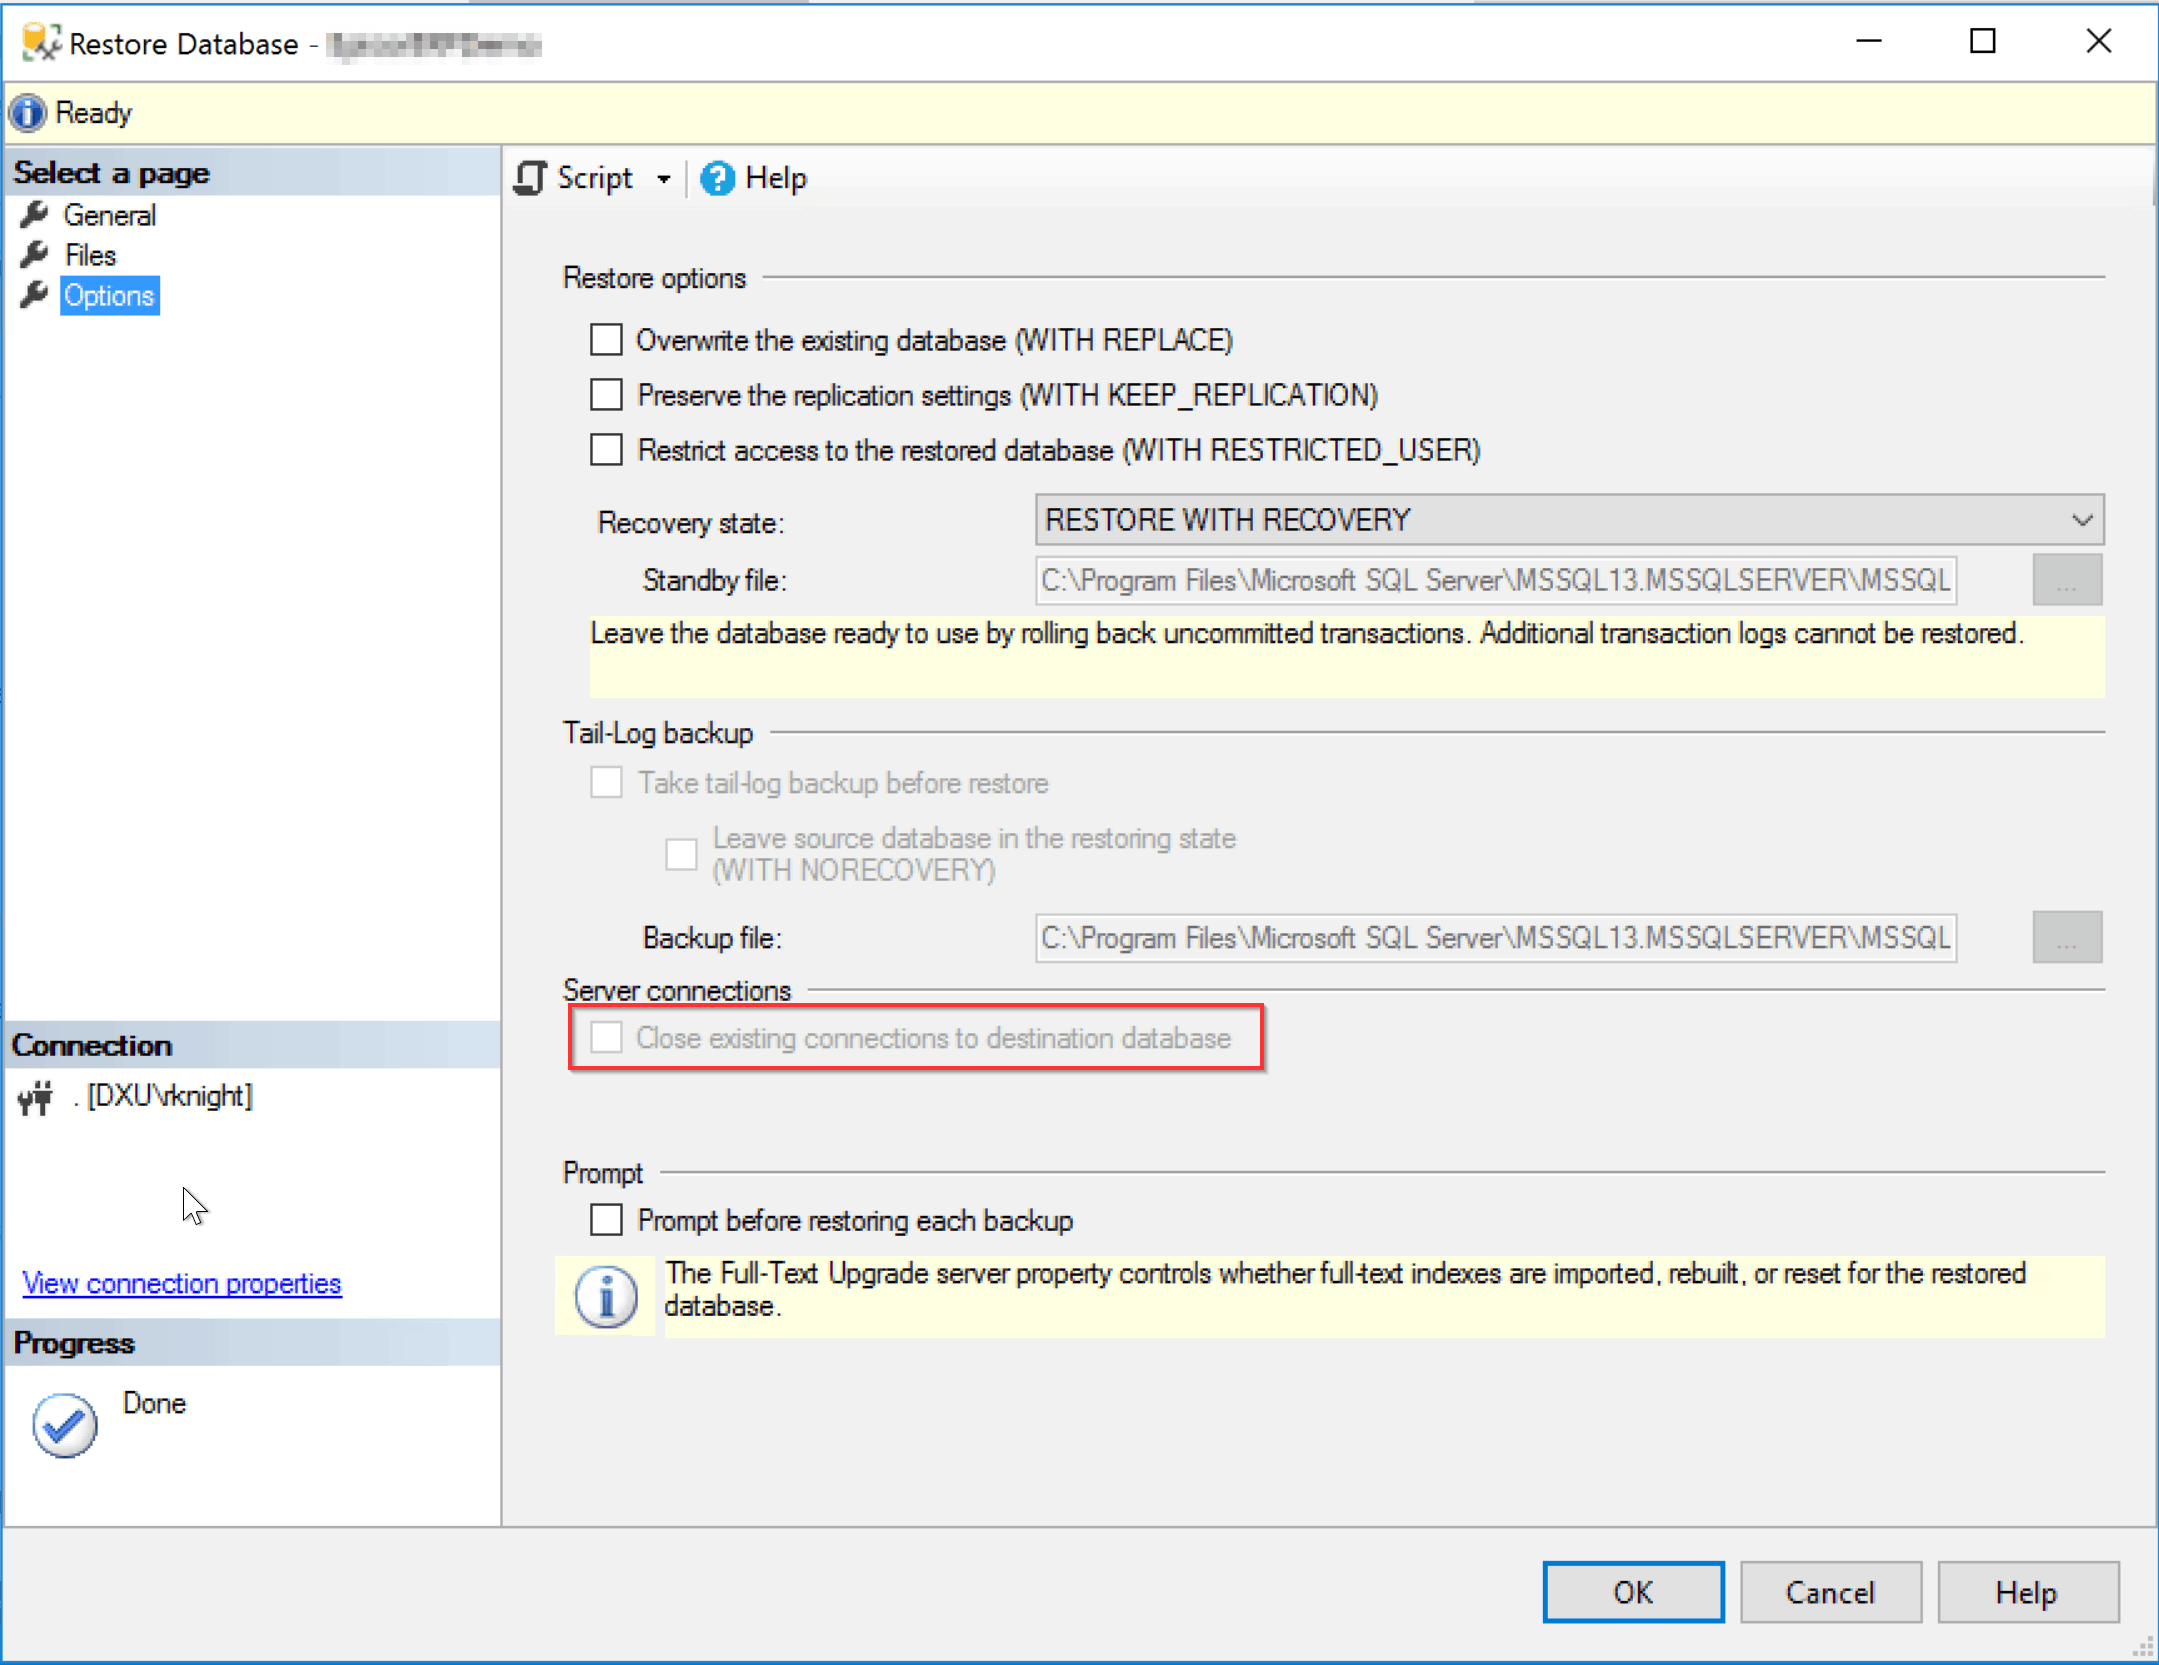Image resolution: width=2159 pixels, height=1665 pixels.
Task: Select the Files page wrench icon
Action: [35, 255]
